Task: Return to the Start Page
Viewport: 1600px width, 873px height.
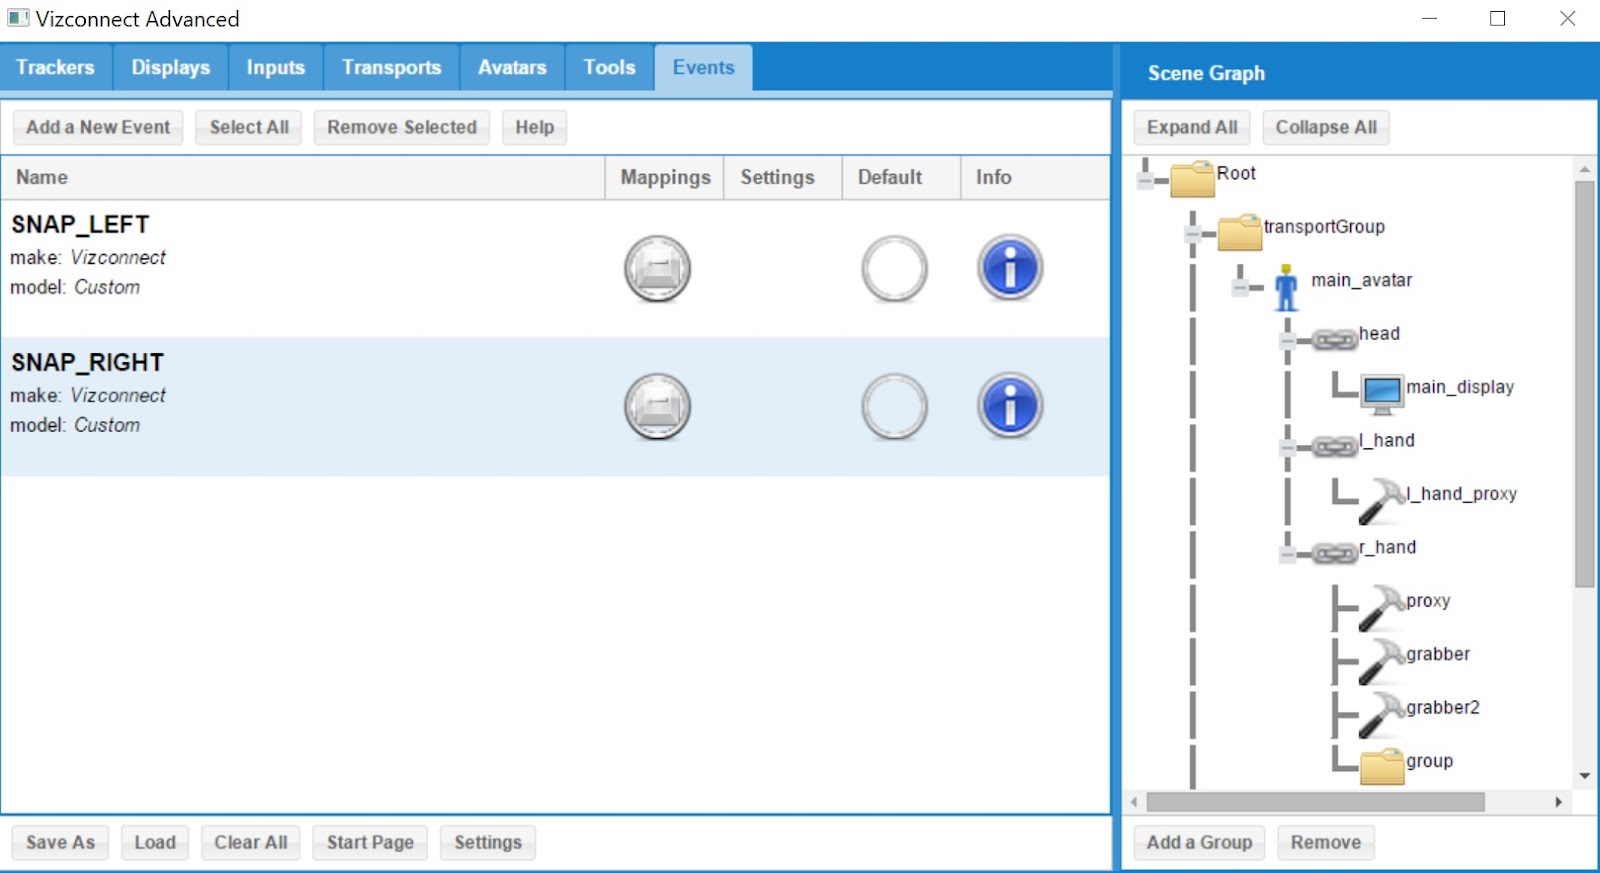Action: [370, 842]
